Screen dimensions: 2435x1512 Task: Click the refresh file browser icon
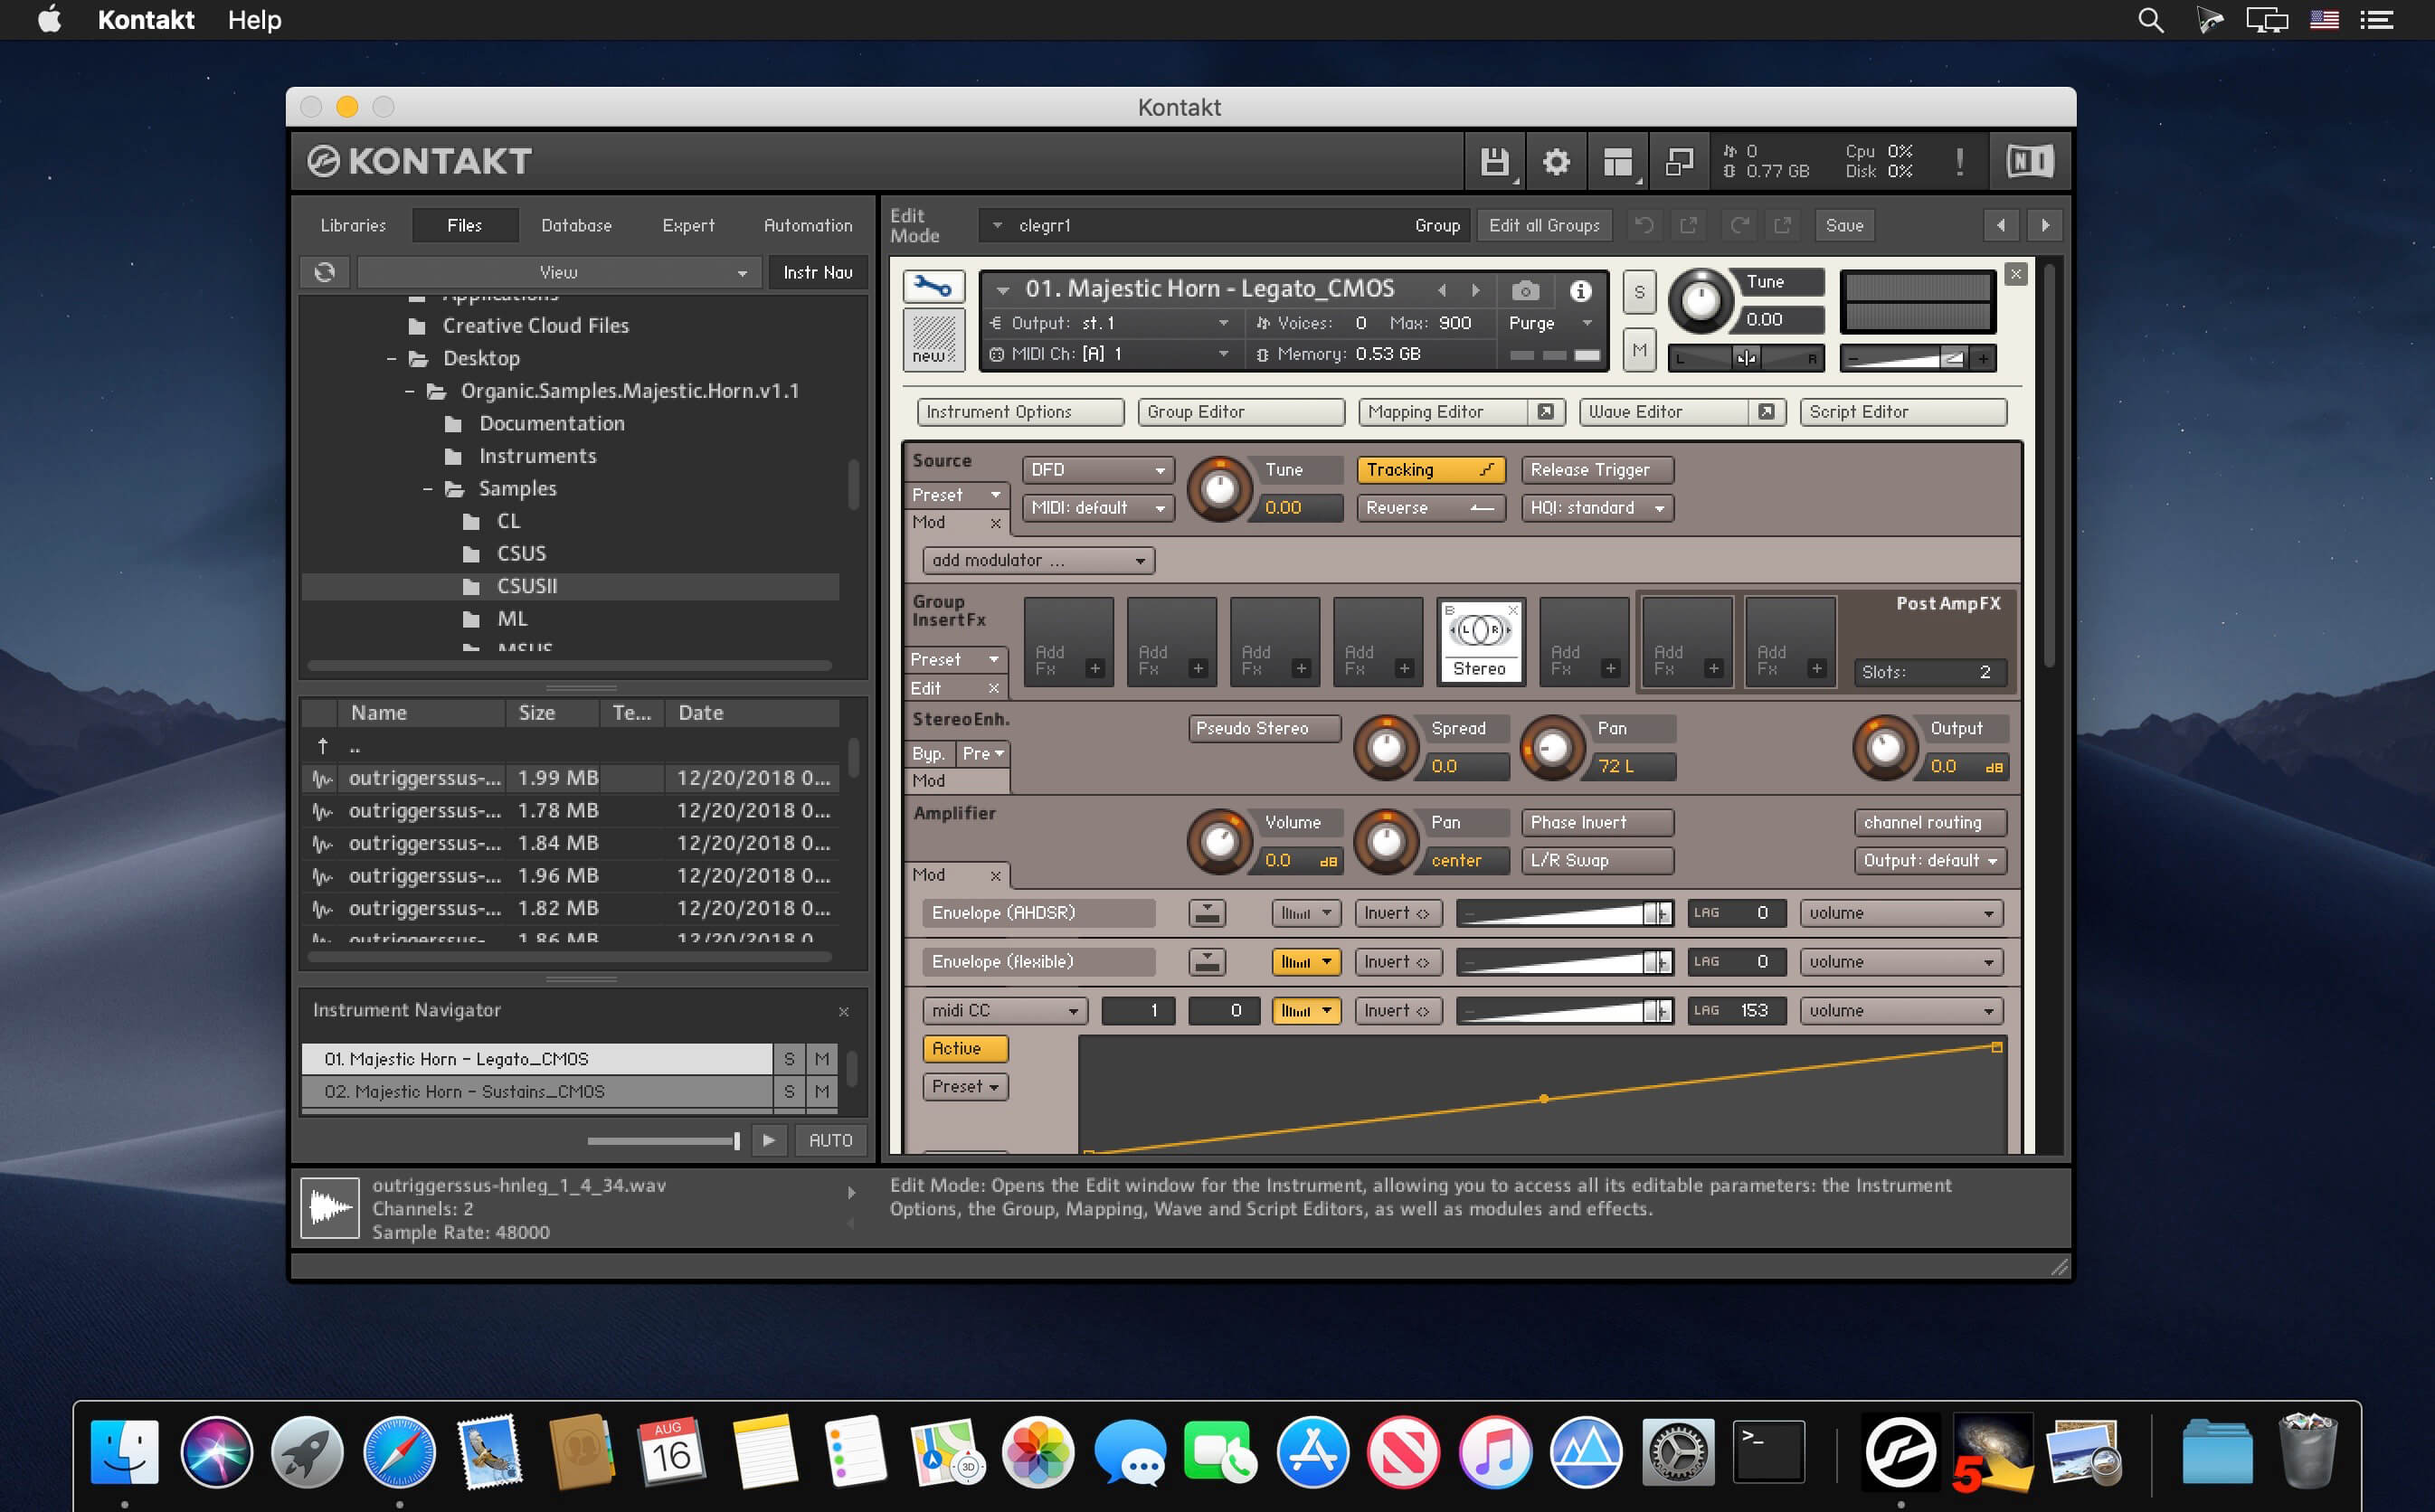pyautogui.click(x=325, y=272)
